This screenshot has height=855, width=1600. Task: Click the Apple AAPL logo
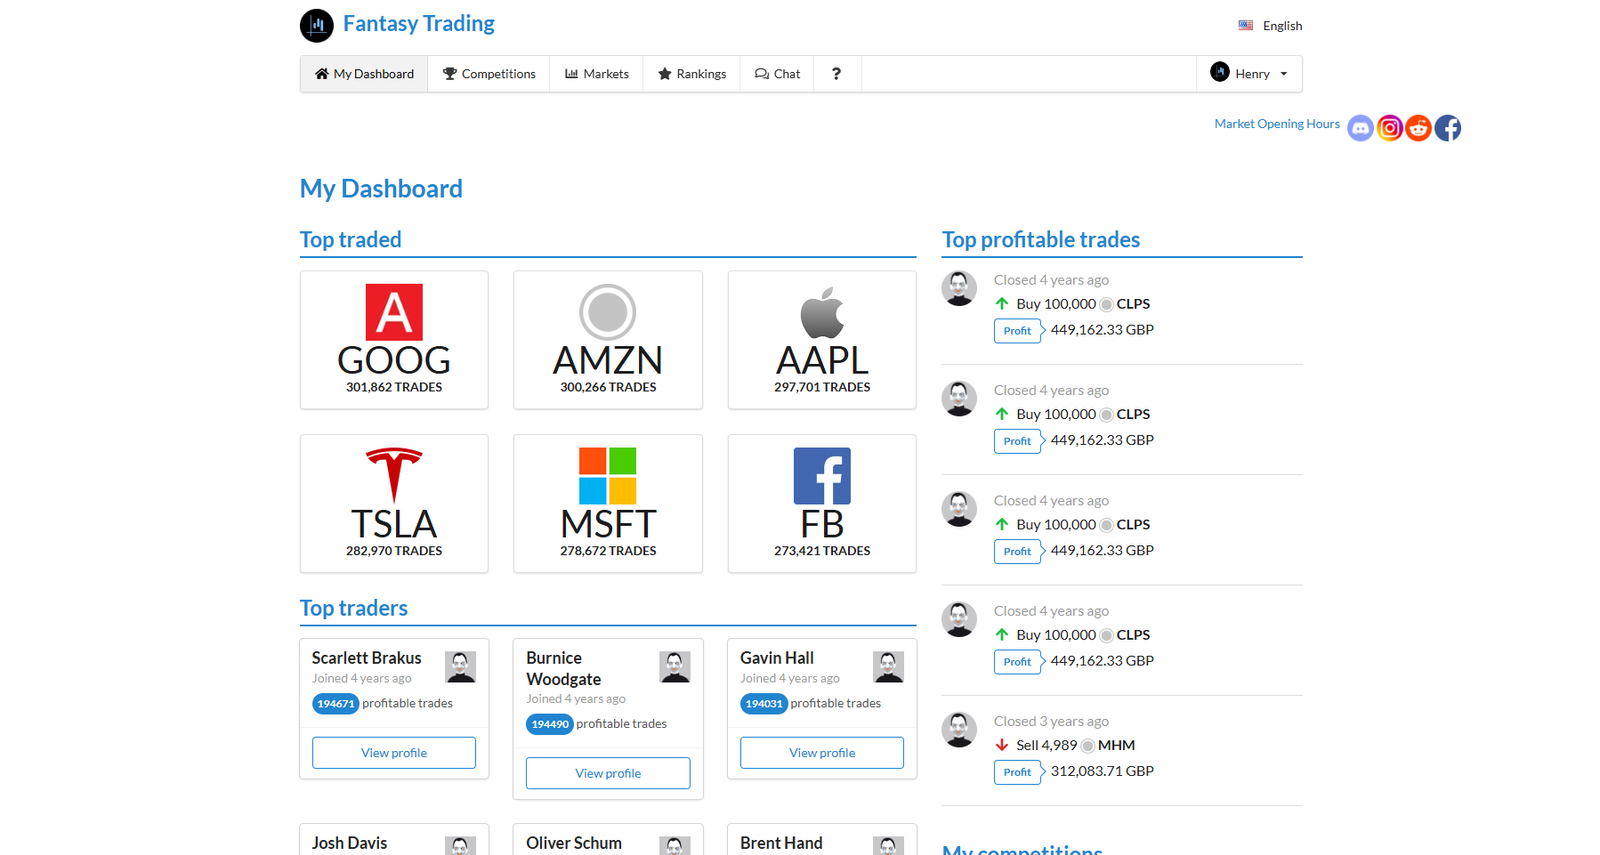[x=822, y=313]
